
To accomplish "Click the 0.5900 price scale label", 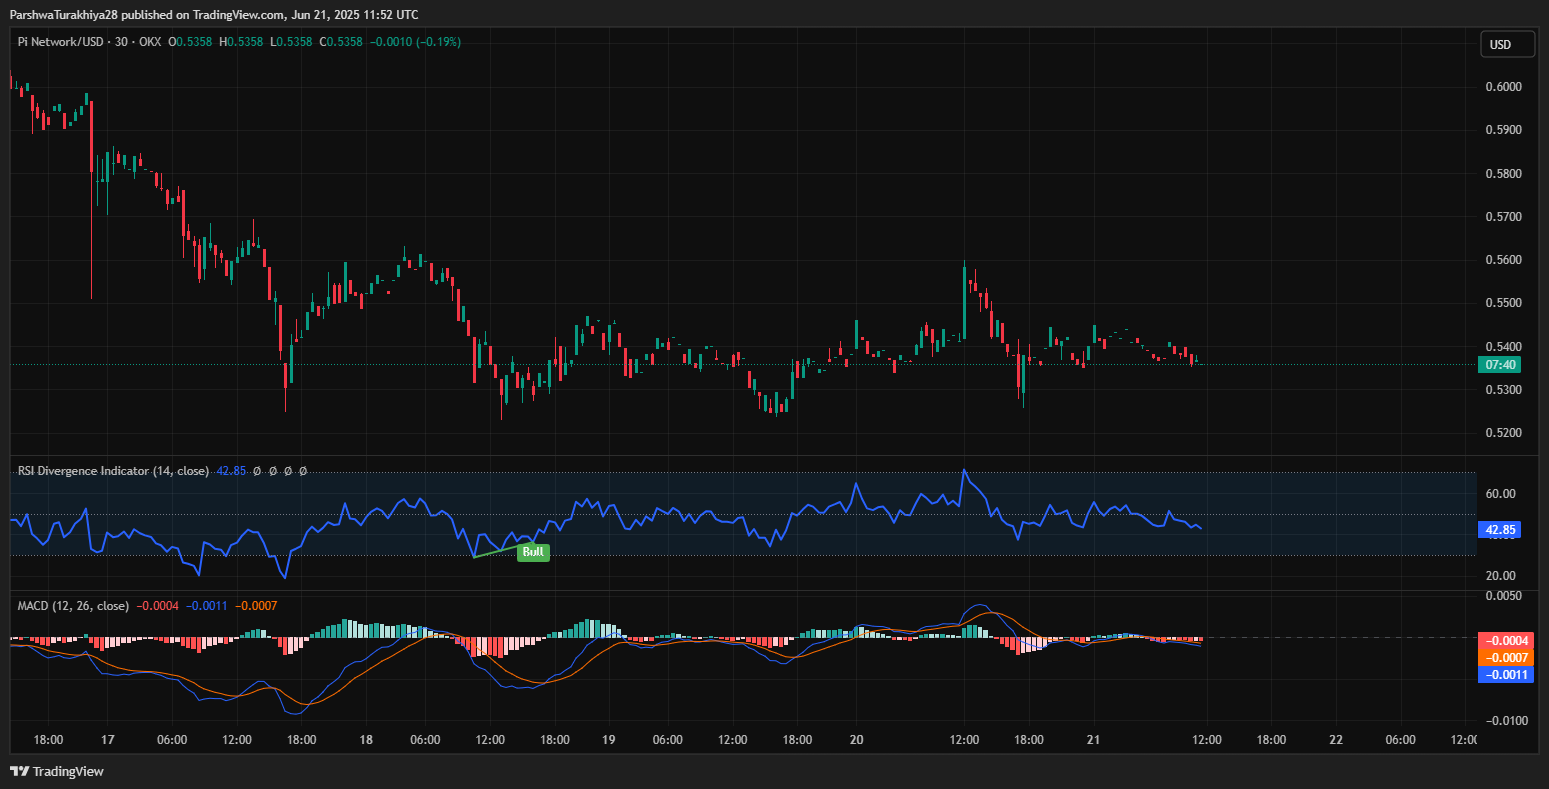I will tap(1503, 130).
